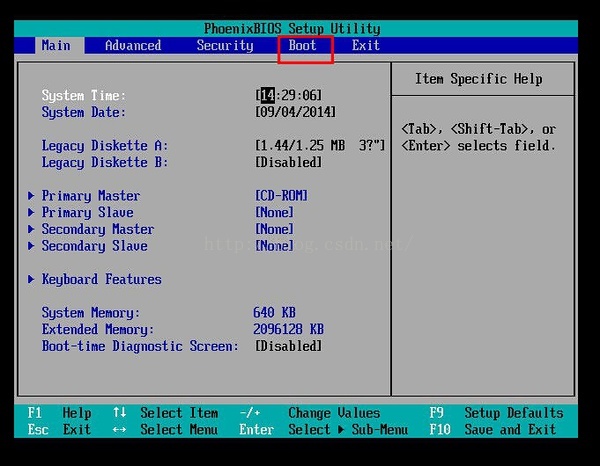Open the Primary Slave entry
600x466 pixels.
(88, 212)
